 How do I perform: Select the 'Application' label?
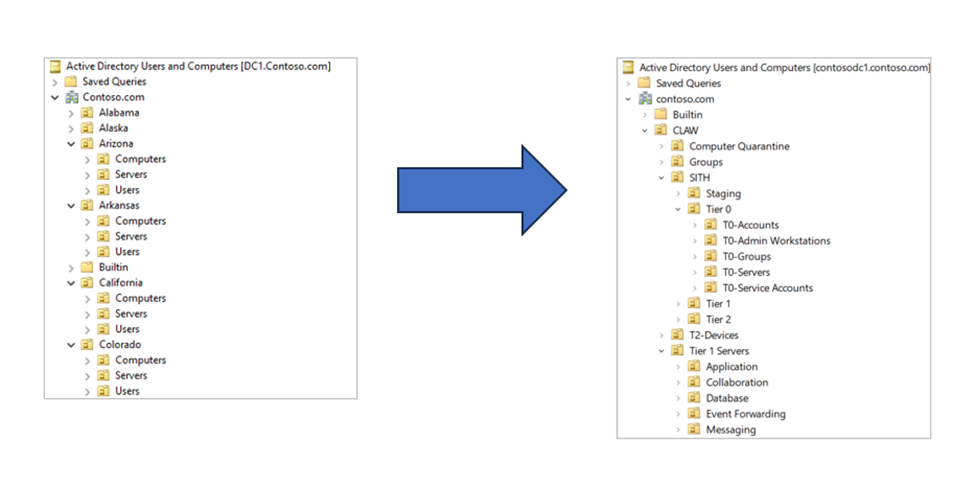(732, 367)
